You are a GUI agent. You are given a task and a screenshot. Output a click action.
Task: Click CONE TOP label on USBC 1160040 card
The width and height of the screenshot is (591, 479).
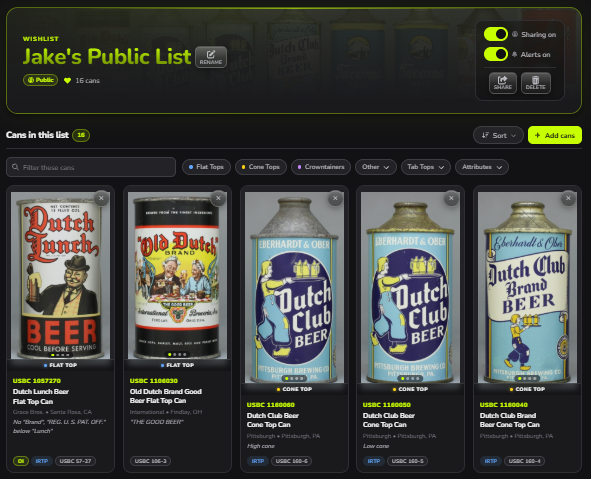click(x=527, y=389)
